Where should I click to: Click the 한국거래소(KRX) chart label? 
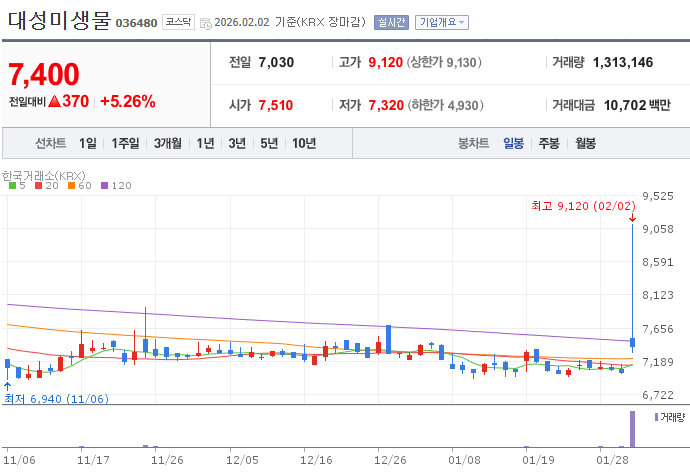click(x=44, y=176)
